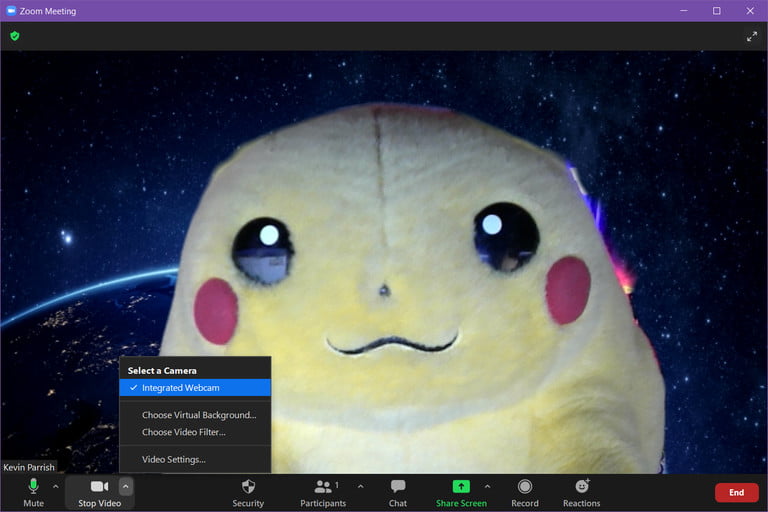Choose Video Filter from menu
This screenshot has width=768, height=512.
pyautogui.click(x=184, y=433)
